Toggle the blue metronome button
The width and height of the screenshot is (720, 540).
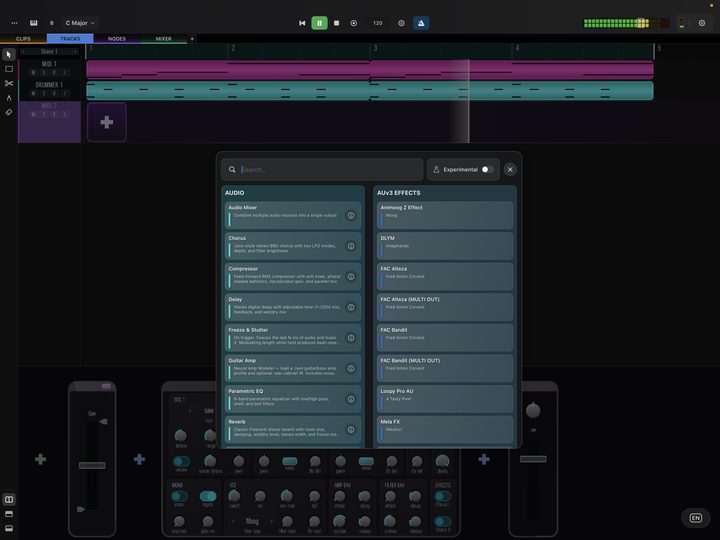(x=421, y=23)
